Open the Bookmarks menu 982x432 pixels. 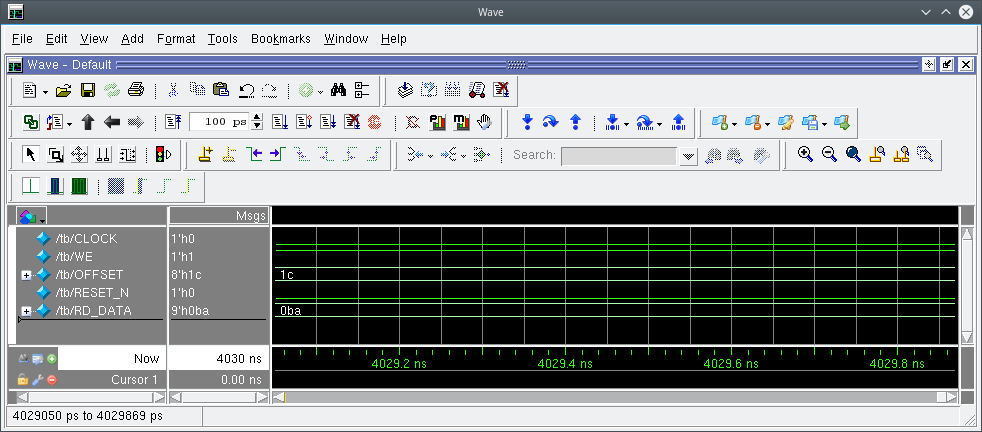pyautogui.click(x=280, y=39)
